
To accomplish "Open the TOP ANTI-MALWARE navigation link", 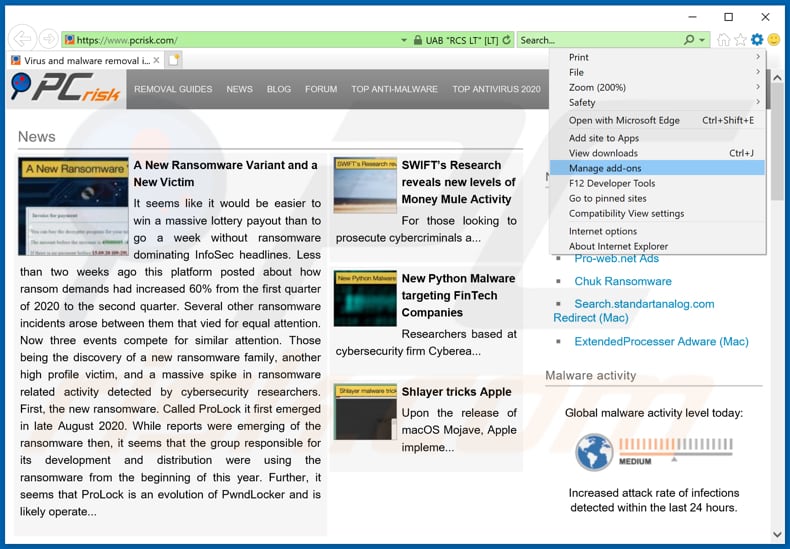I will pos(394,89).
